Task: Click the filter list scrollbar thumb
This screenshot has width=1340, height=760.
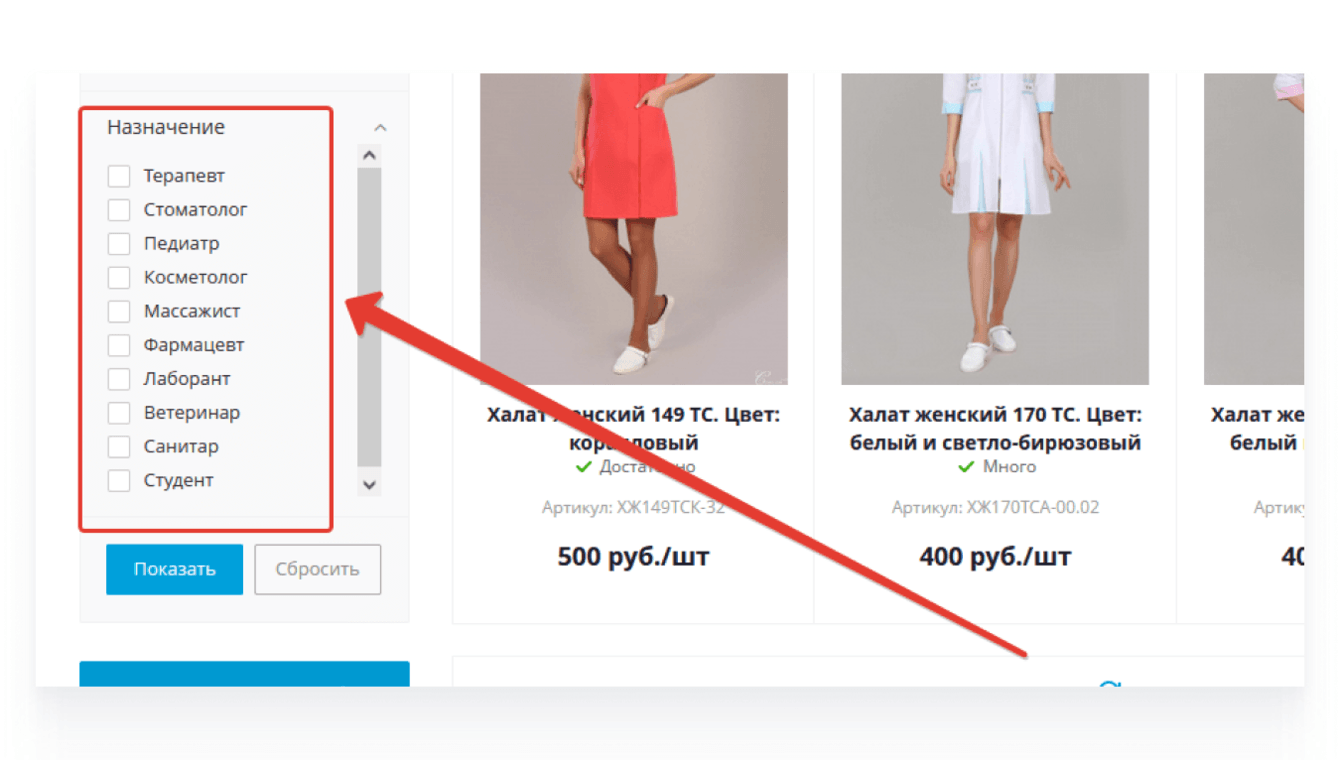Action: tap(369, 316)
